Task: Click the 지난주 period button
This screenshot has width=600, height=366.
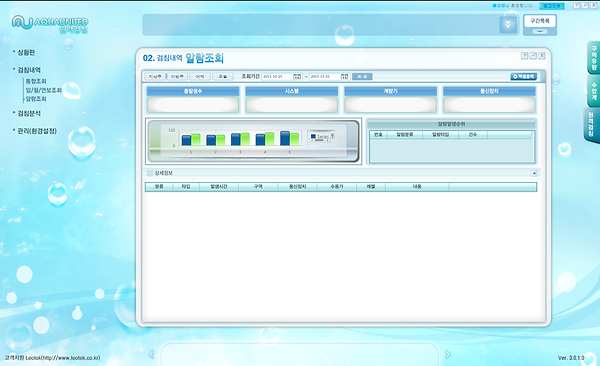Action: pos(155,77)
